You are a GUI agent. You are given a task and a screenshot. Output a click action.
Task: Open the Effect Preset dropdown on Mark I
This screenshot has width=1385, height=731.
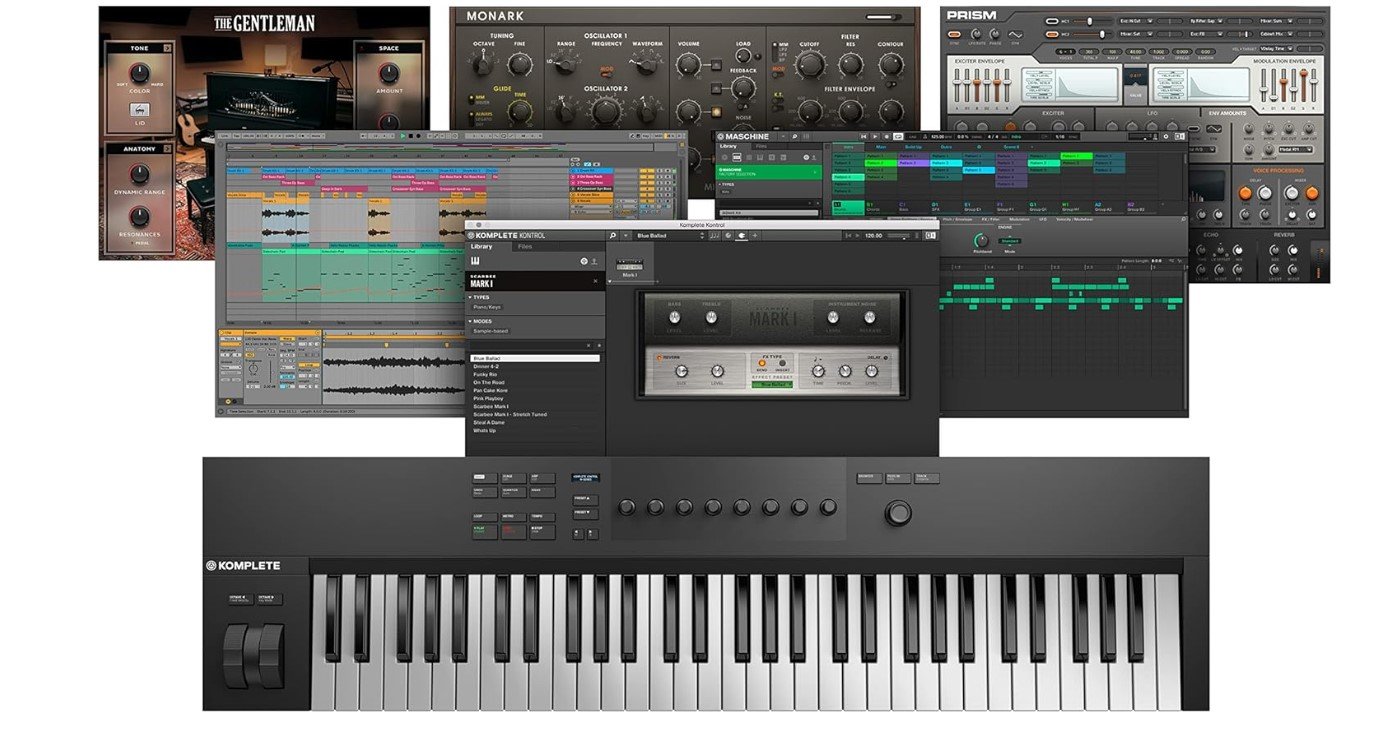pos(772,384)
